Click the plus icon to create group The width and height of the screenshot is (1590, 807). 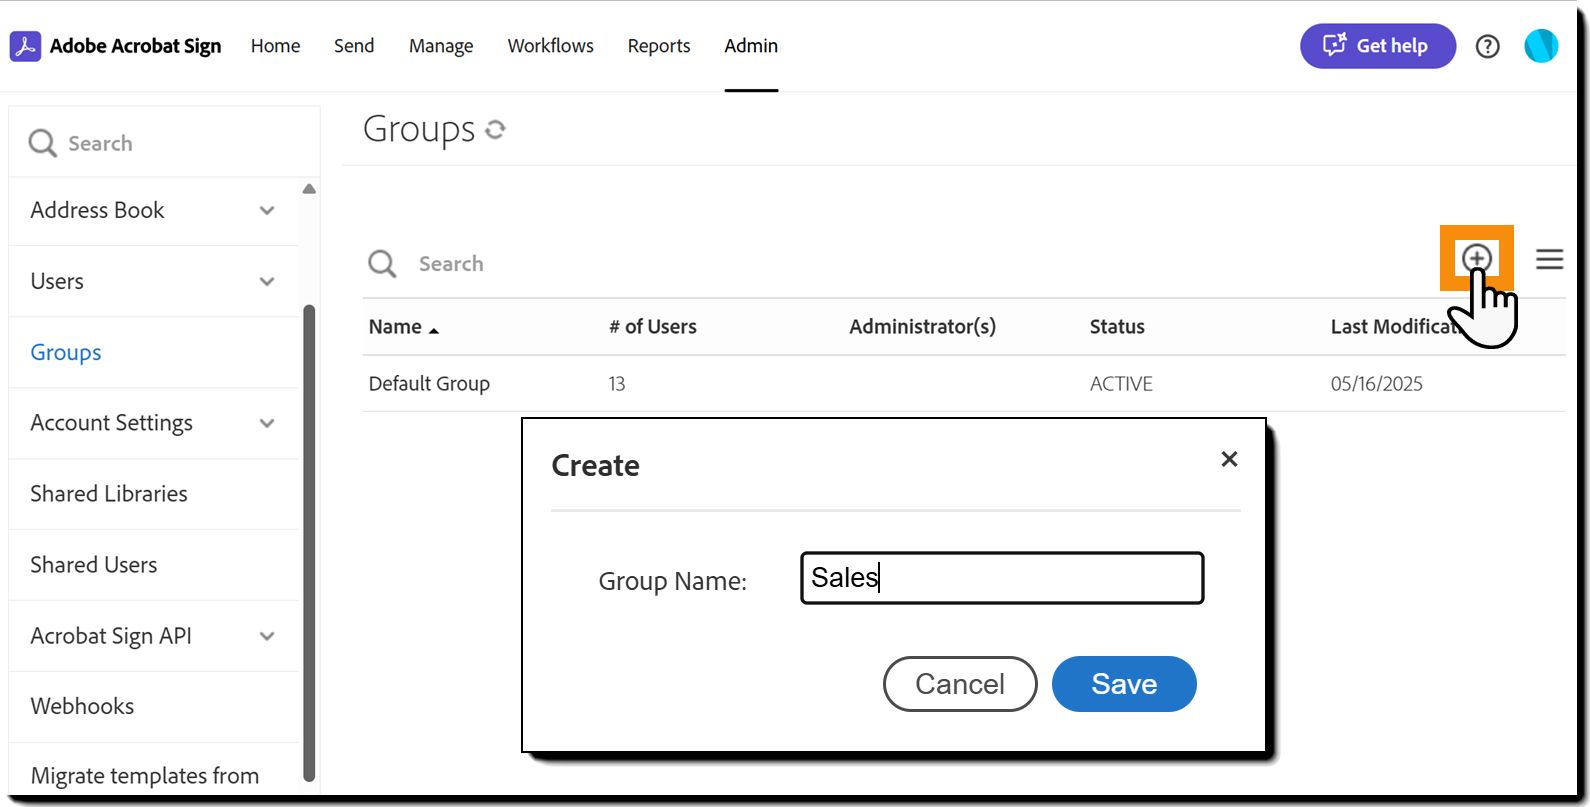(x=1476, y=258)
